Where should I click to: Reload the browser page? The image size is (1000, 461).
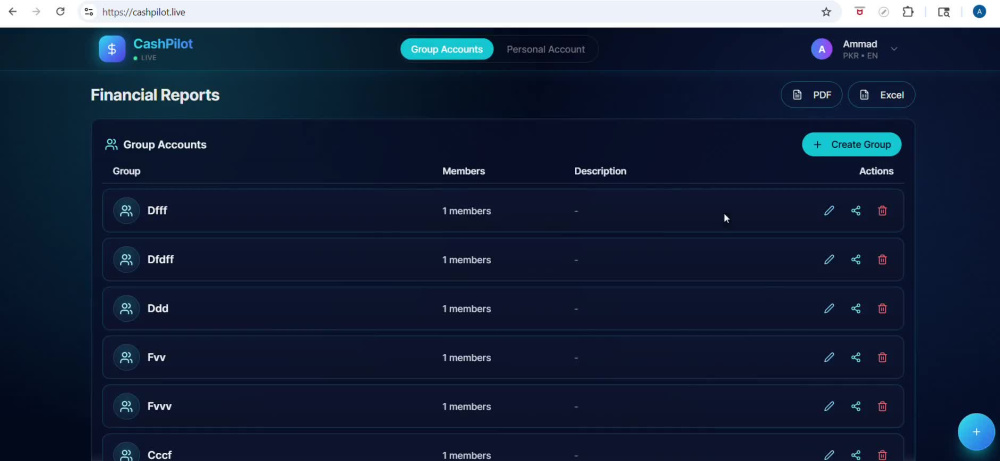coord(60,11)
